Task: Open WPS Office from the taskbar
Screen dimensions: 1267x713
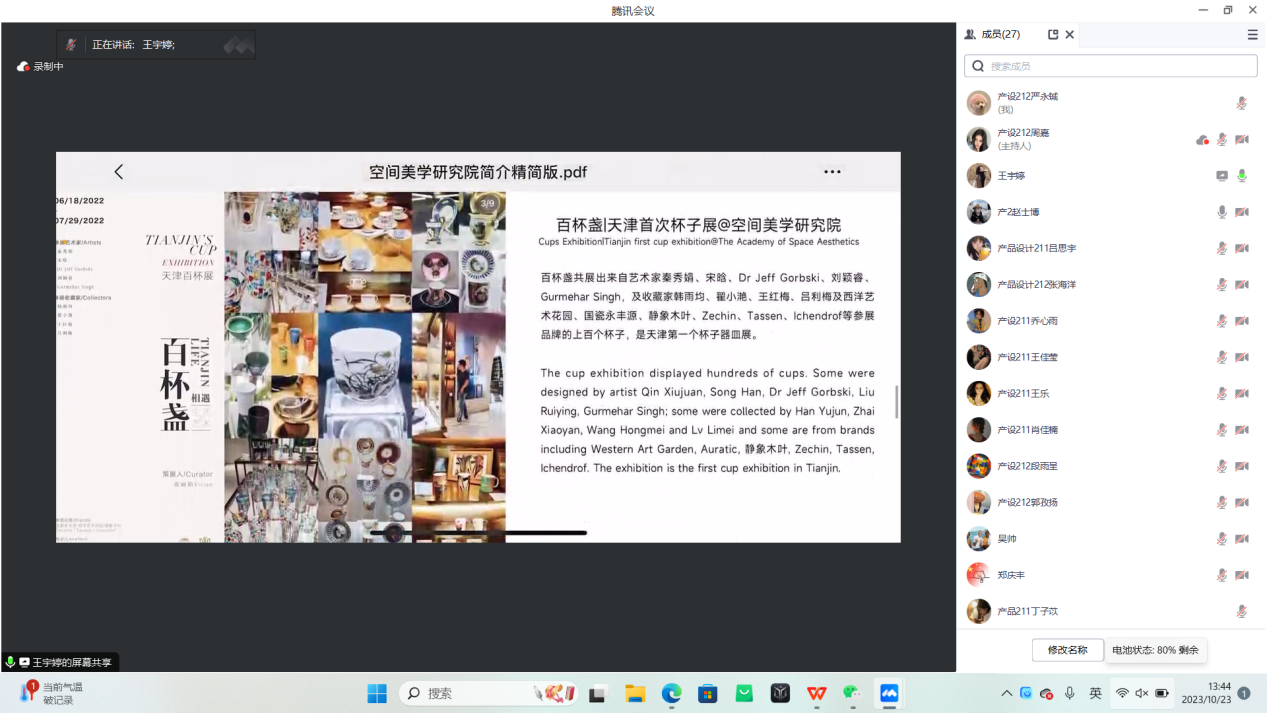Action: (816, 693)
